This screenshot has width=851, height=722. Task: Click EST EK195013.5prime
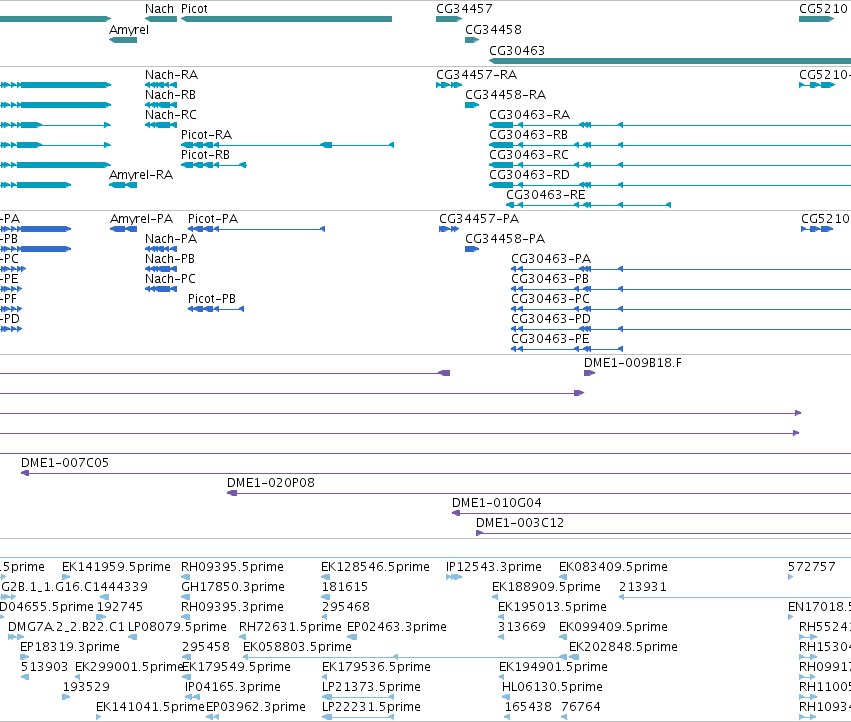click(x=552, y=607)
